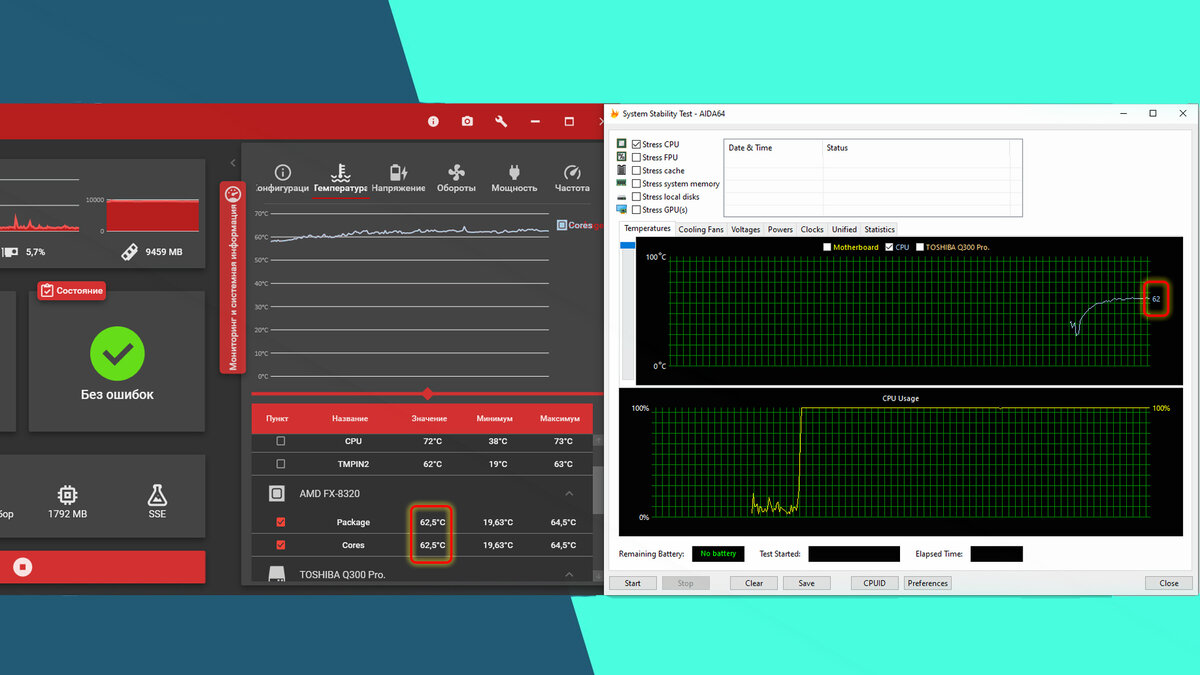Screen dimensions: 1200x675
Task: Switch to the Обороты fan tab
Action: pos(456,179)
